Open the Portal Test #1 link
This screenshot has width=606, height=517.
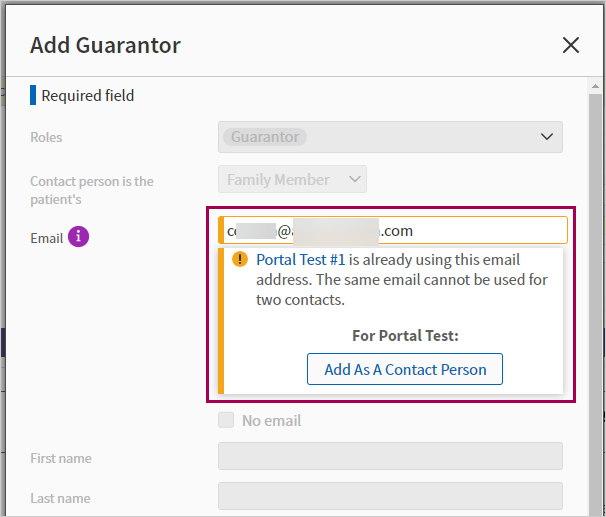(301, 259)
